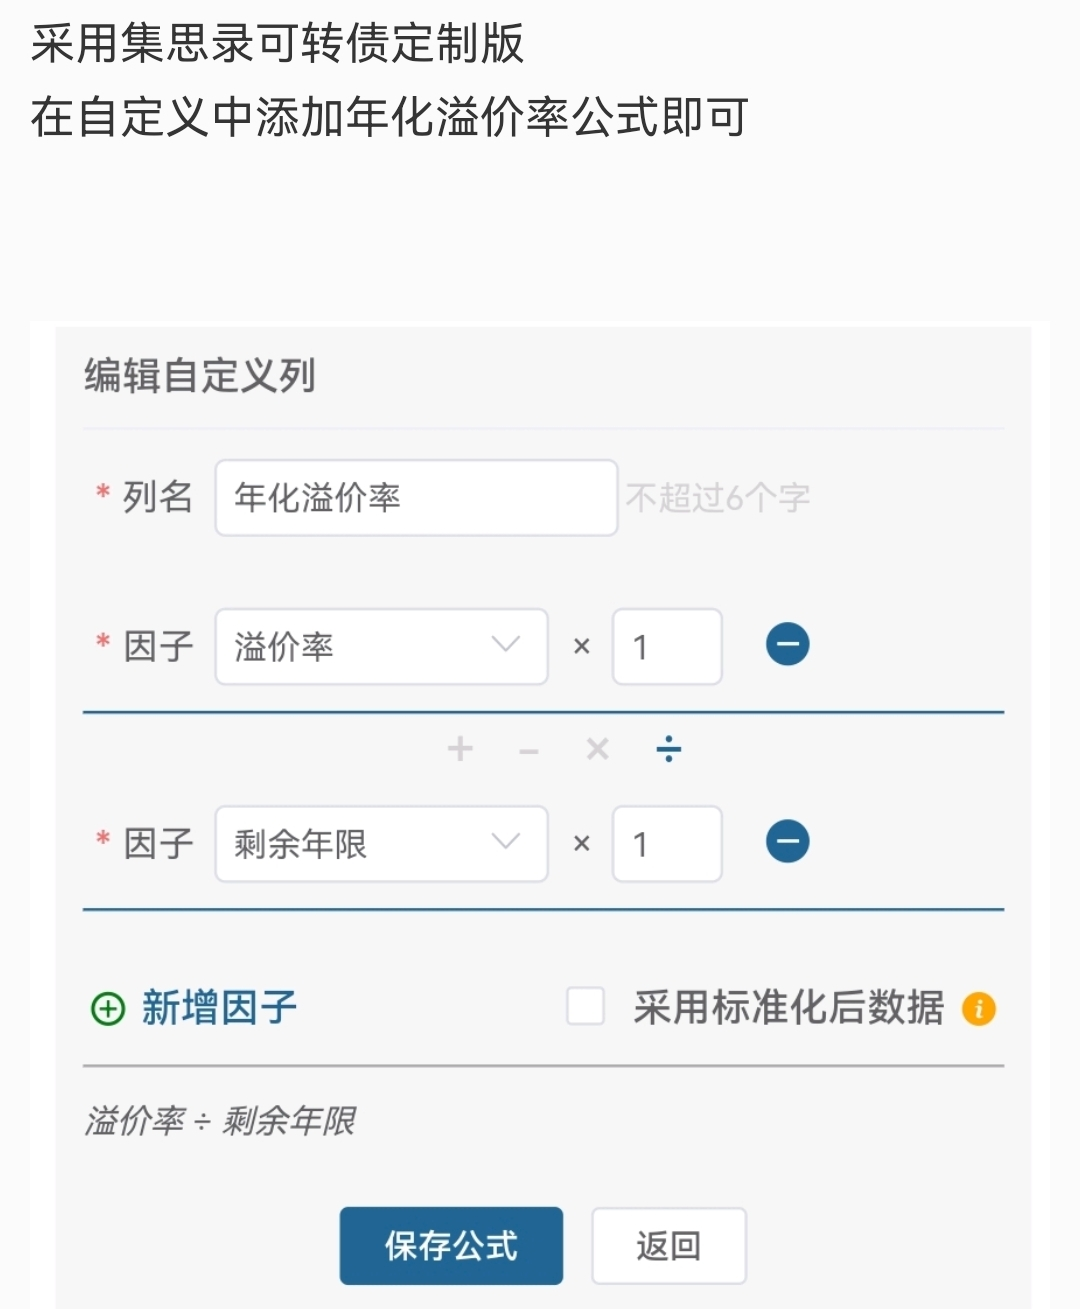1080x1309 pixels.
Task: Select the minus operator between factors
Action: (x=529, y=750)
